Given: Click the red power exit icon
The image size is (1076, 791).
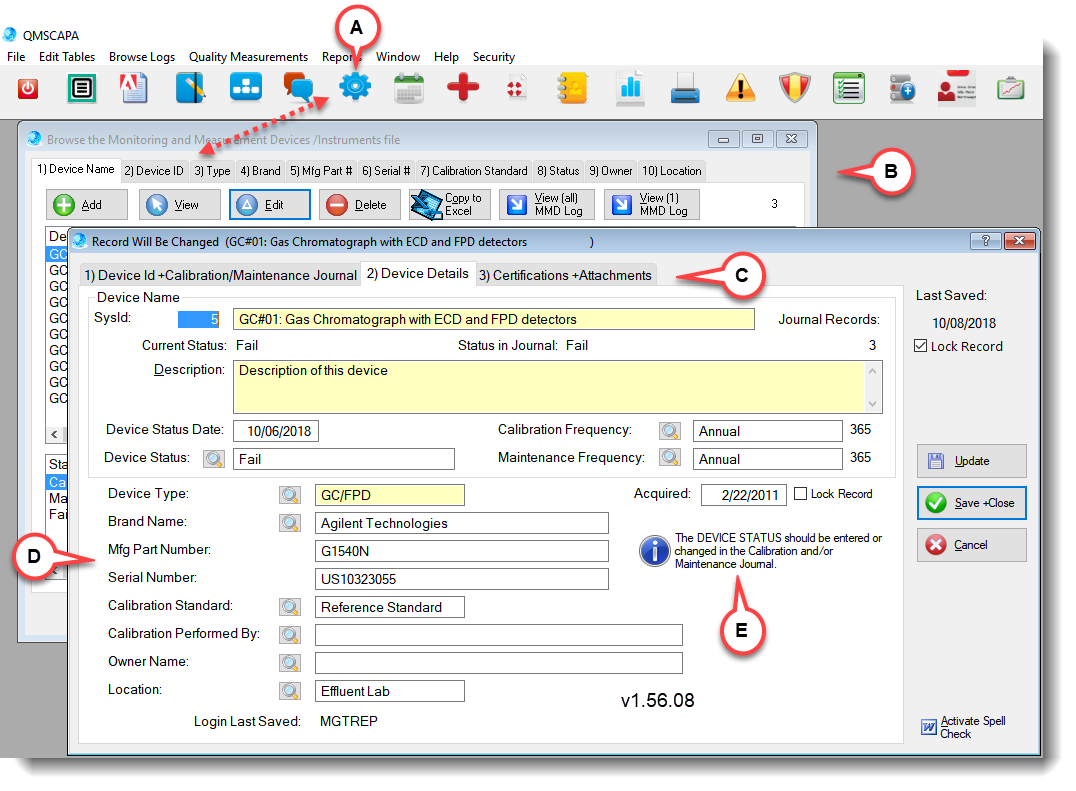Looking at the screenshot, I should [x=28, y=89].
